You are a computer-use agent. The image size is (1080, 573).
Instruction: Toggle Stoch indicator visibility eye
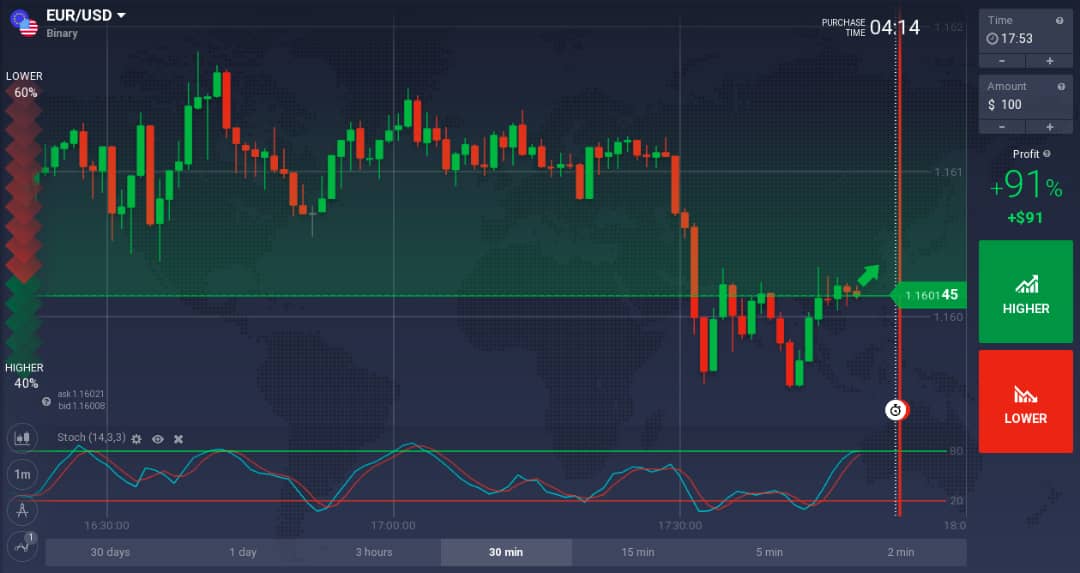click(157, 439)
